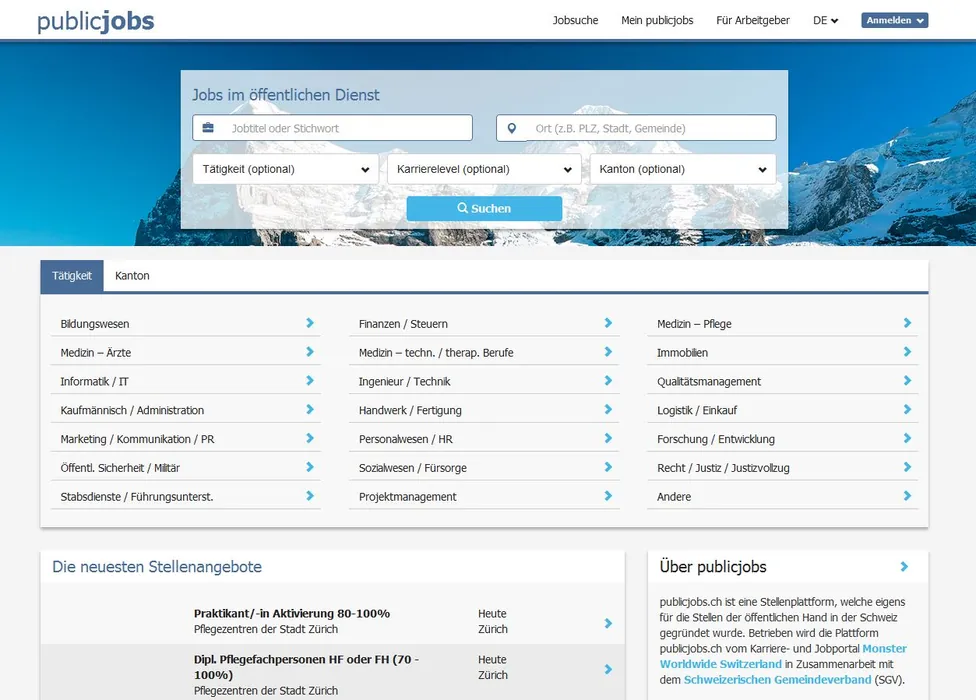Focus the Jobtitel oder Stichwort input field

pos(332,128)
